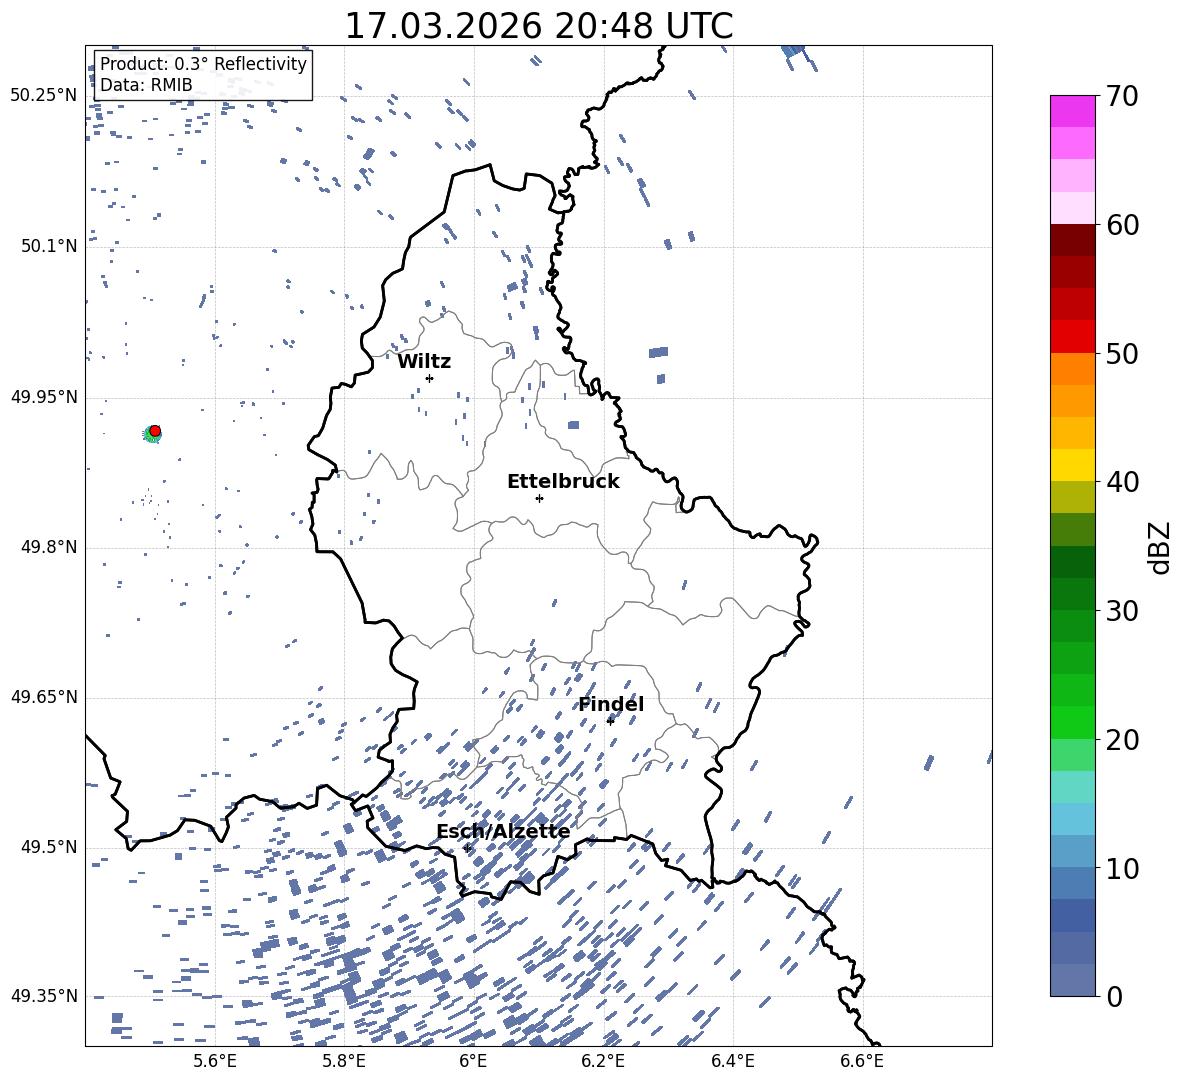
Task: Click the red 50 dBZ color band
Action: [x=1073, y=337]
